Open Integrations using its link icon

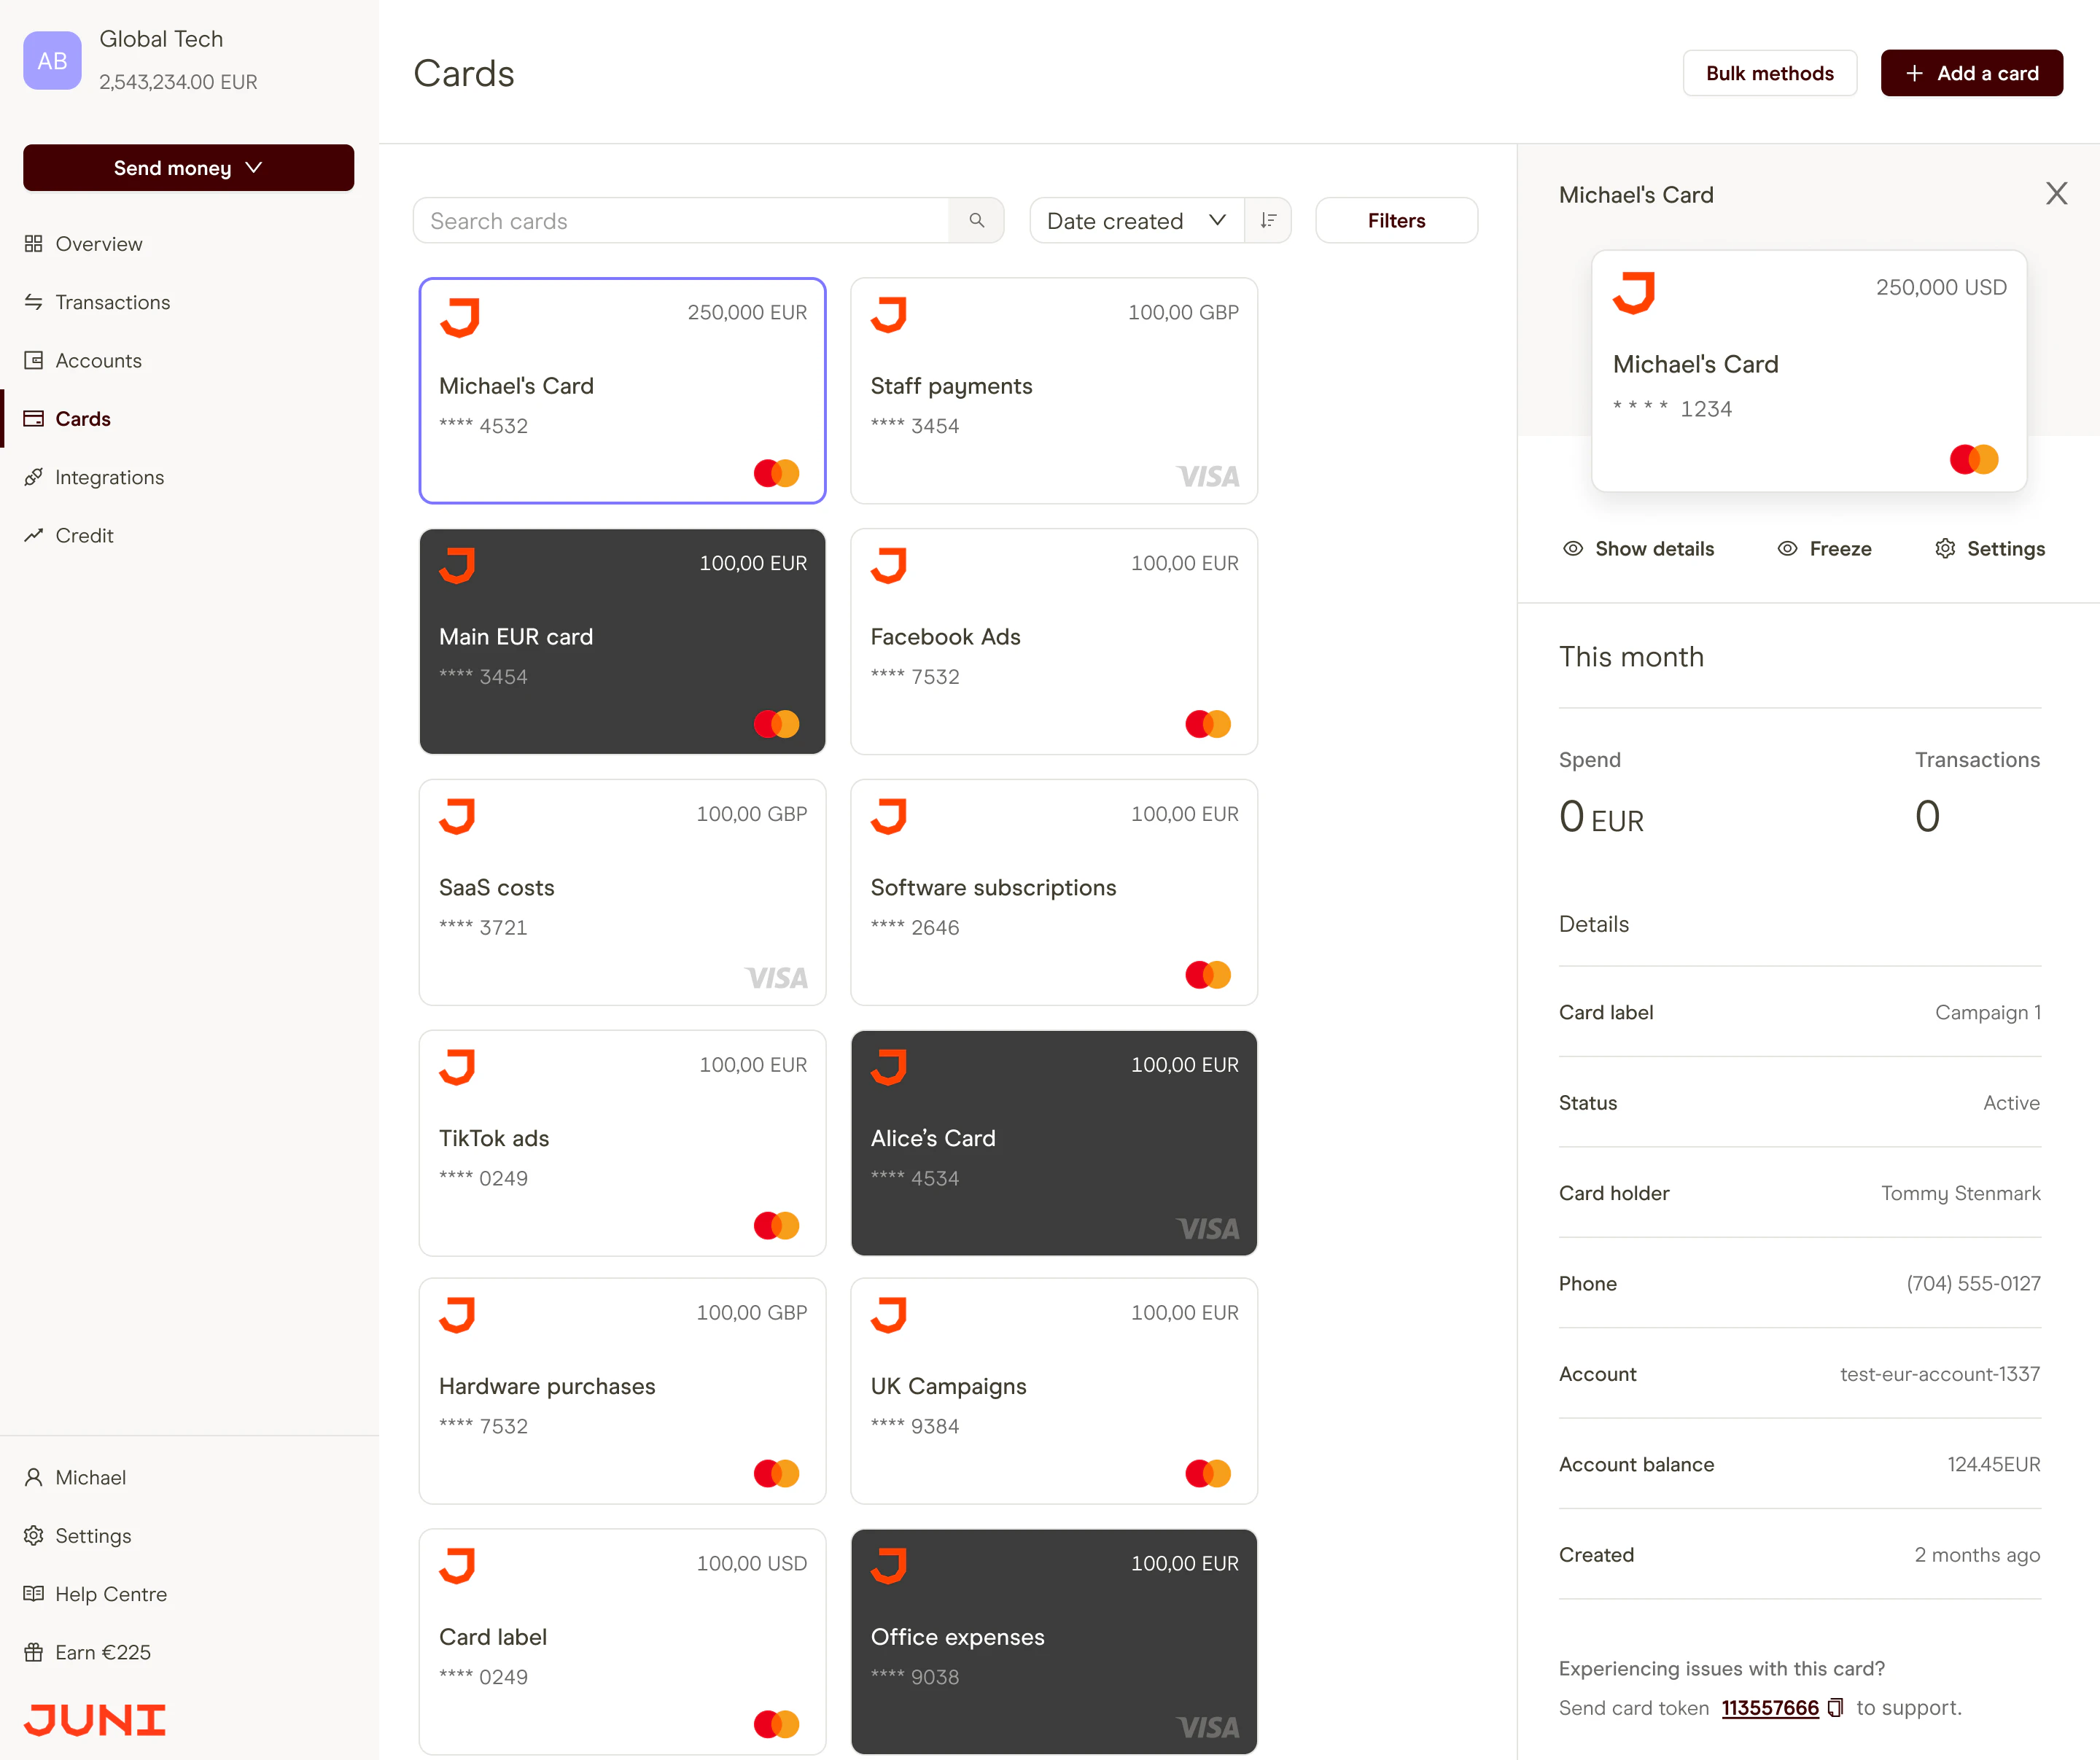(35, 477)
